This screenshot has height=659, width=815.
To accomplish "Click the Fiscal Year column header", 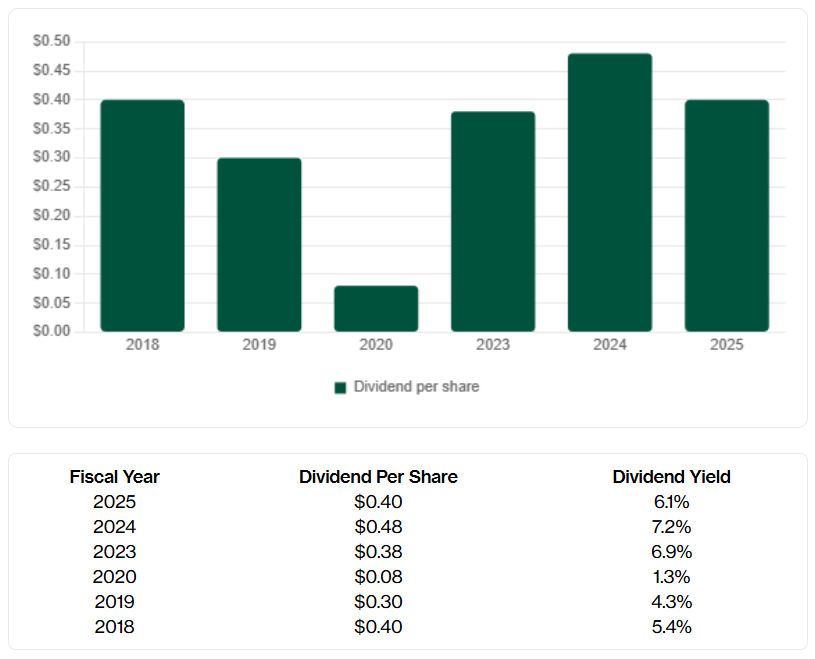I will click(x=114, y=477).
